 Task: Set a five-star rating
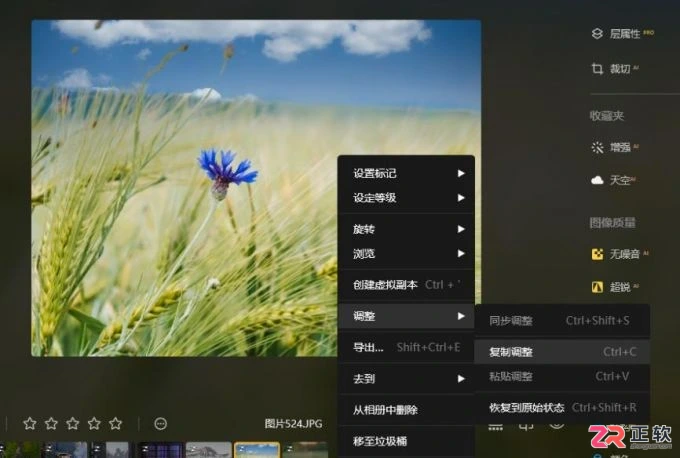click(115, 423)
